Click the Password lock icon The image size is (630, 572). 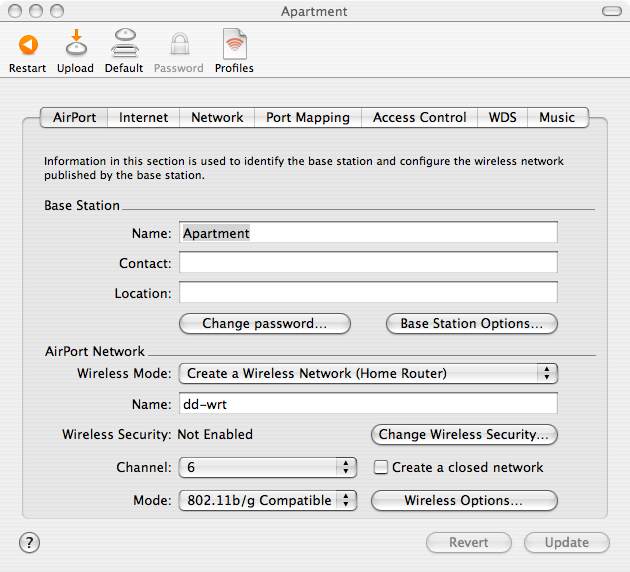(x=179, y=44)
